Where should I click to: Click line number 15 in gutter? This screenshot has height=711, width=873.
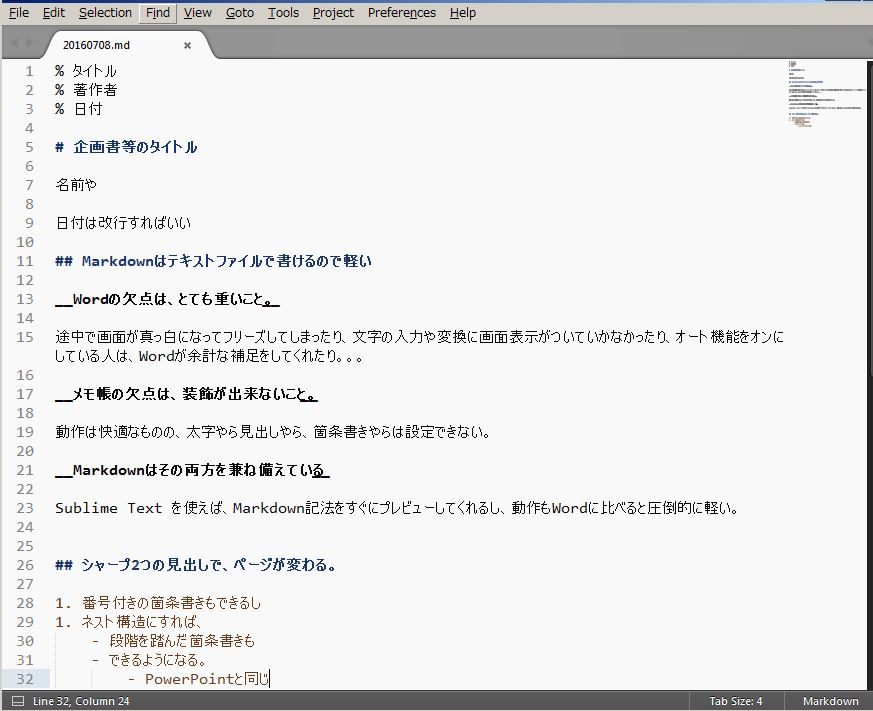point(25,337)
